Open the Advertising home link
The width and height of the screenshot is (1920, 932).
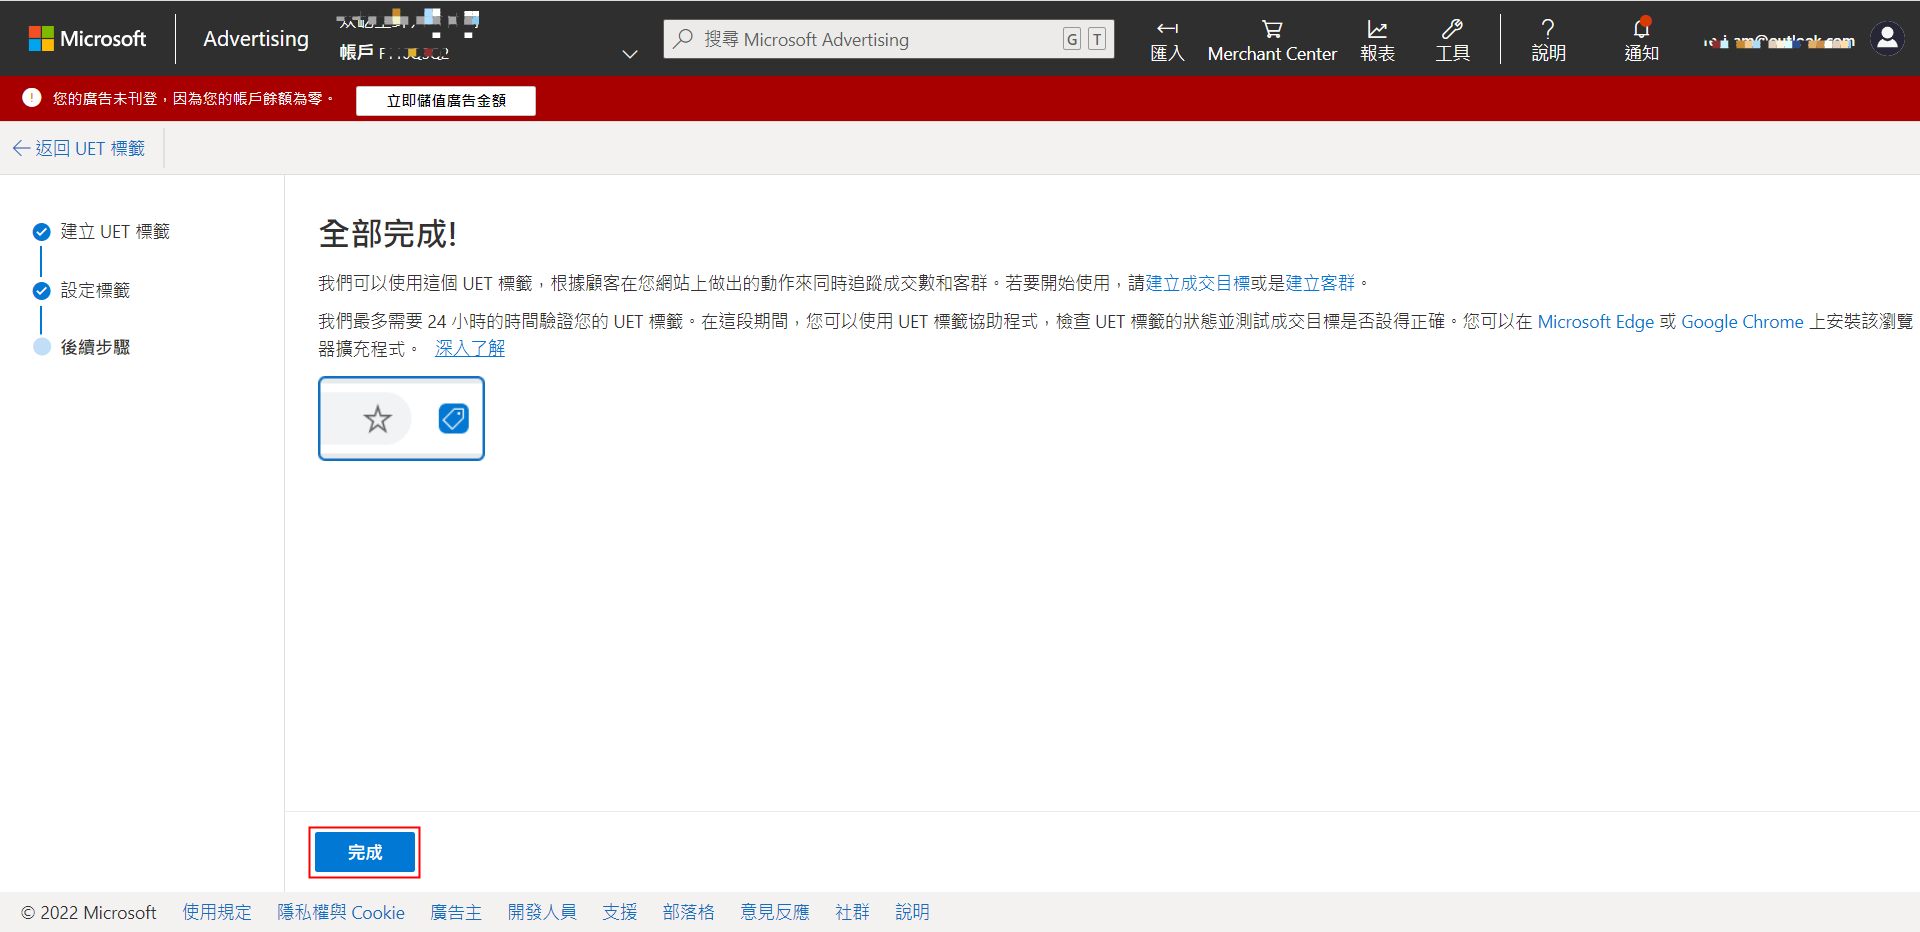[x=256, y=39]
